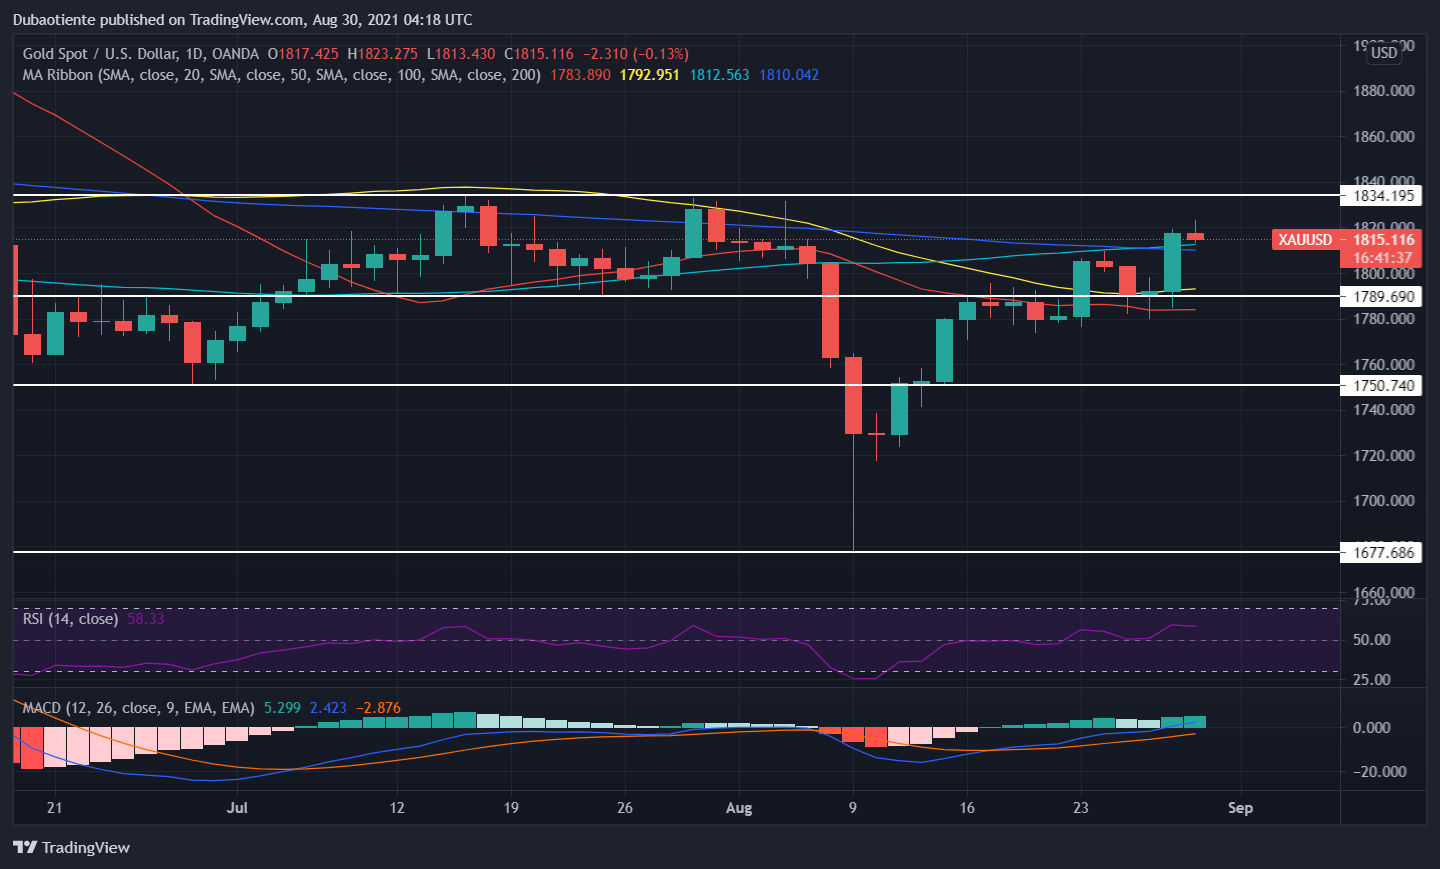This screenshot has height=869, width=1440.
Task: Click the Low price value L1813.430
Action: pos(461,54)
